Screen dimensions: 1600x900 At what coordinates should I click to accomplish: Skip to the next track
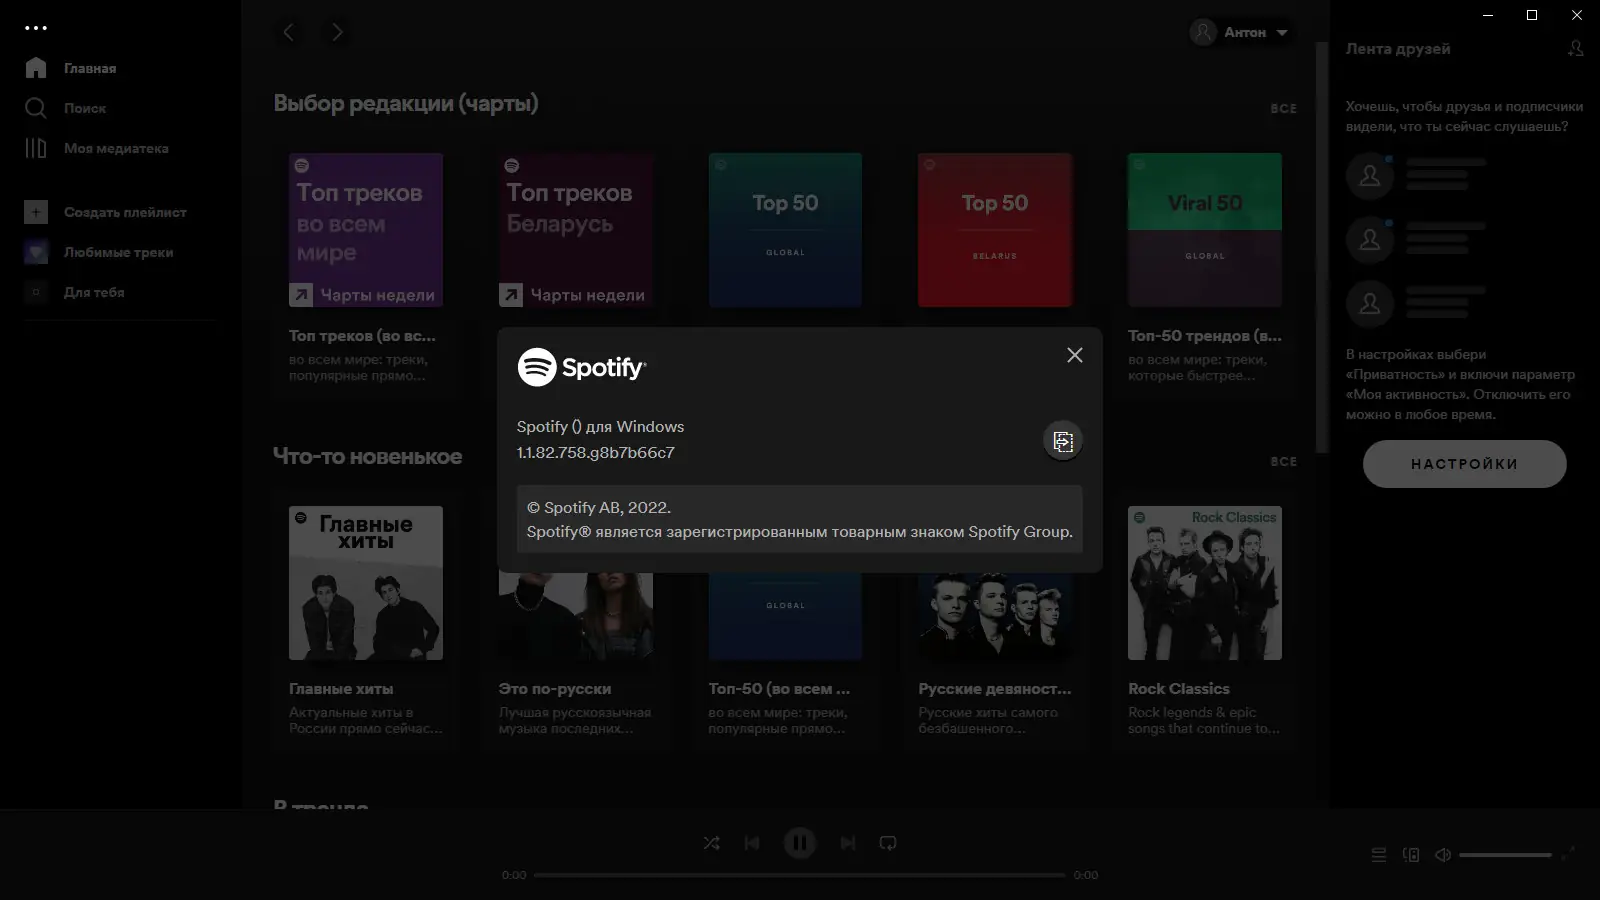click(x=848, y=843)
